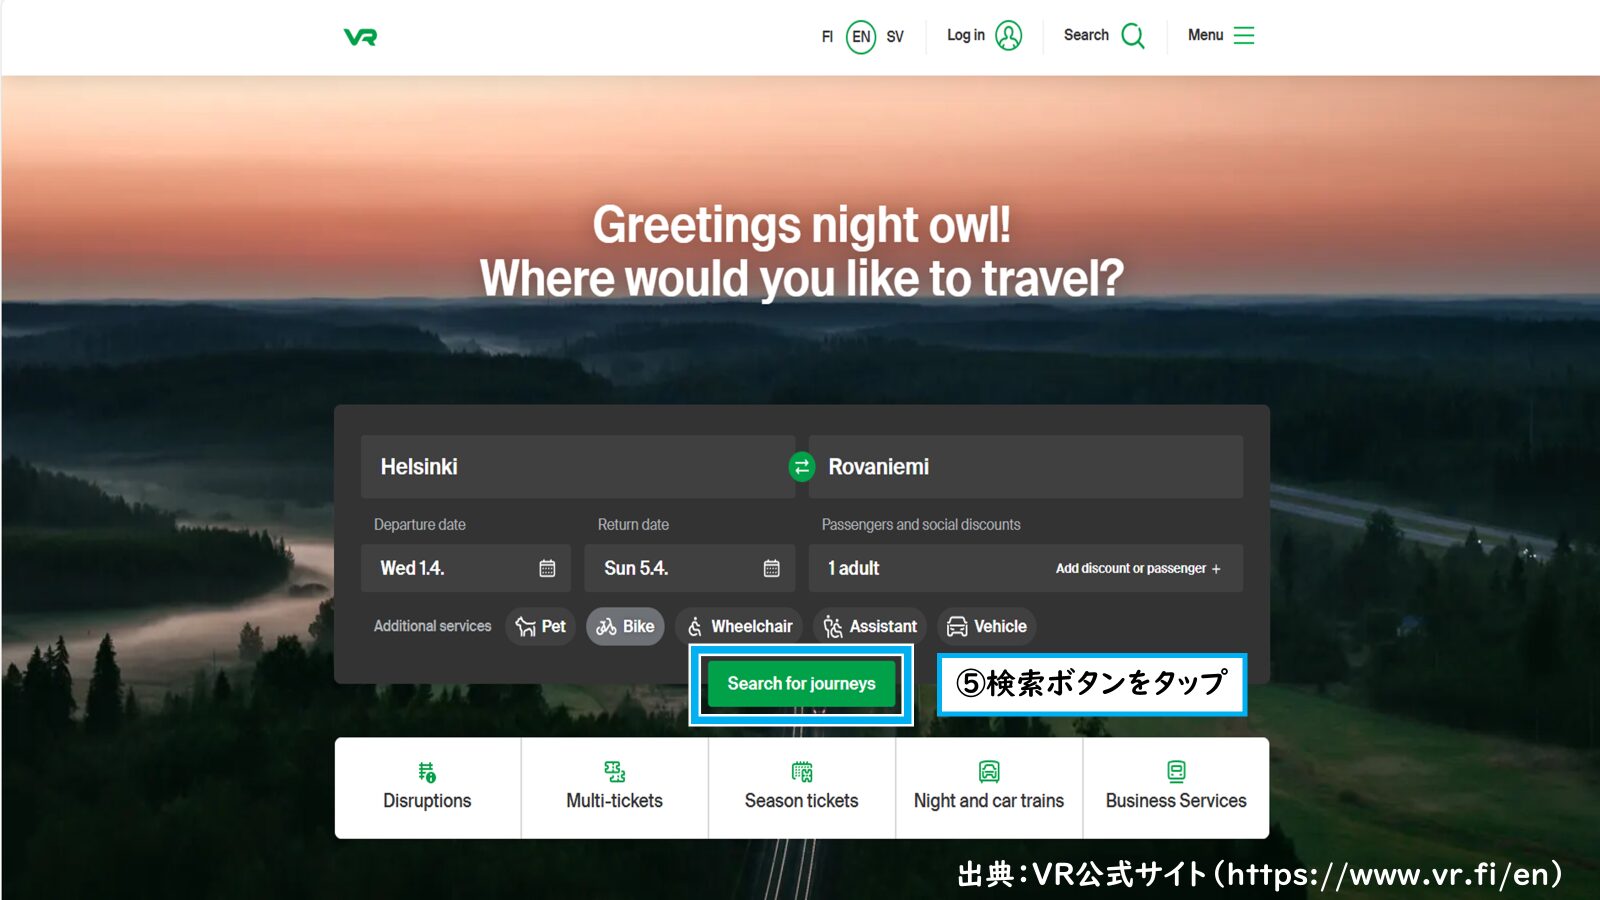Switch language to Swedish (SV)
This screenshot has height=900, width=1600.
[895, 37]
